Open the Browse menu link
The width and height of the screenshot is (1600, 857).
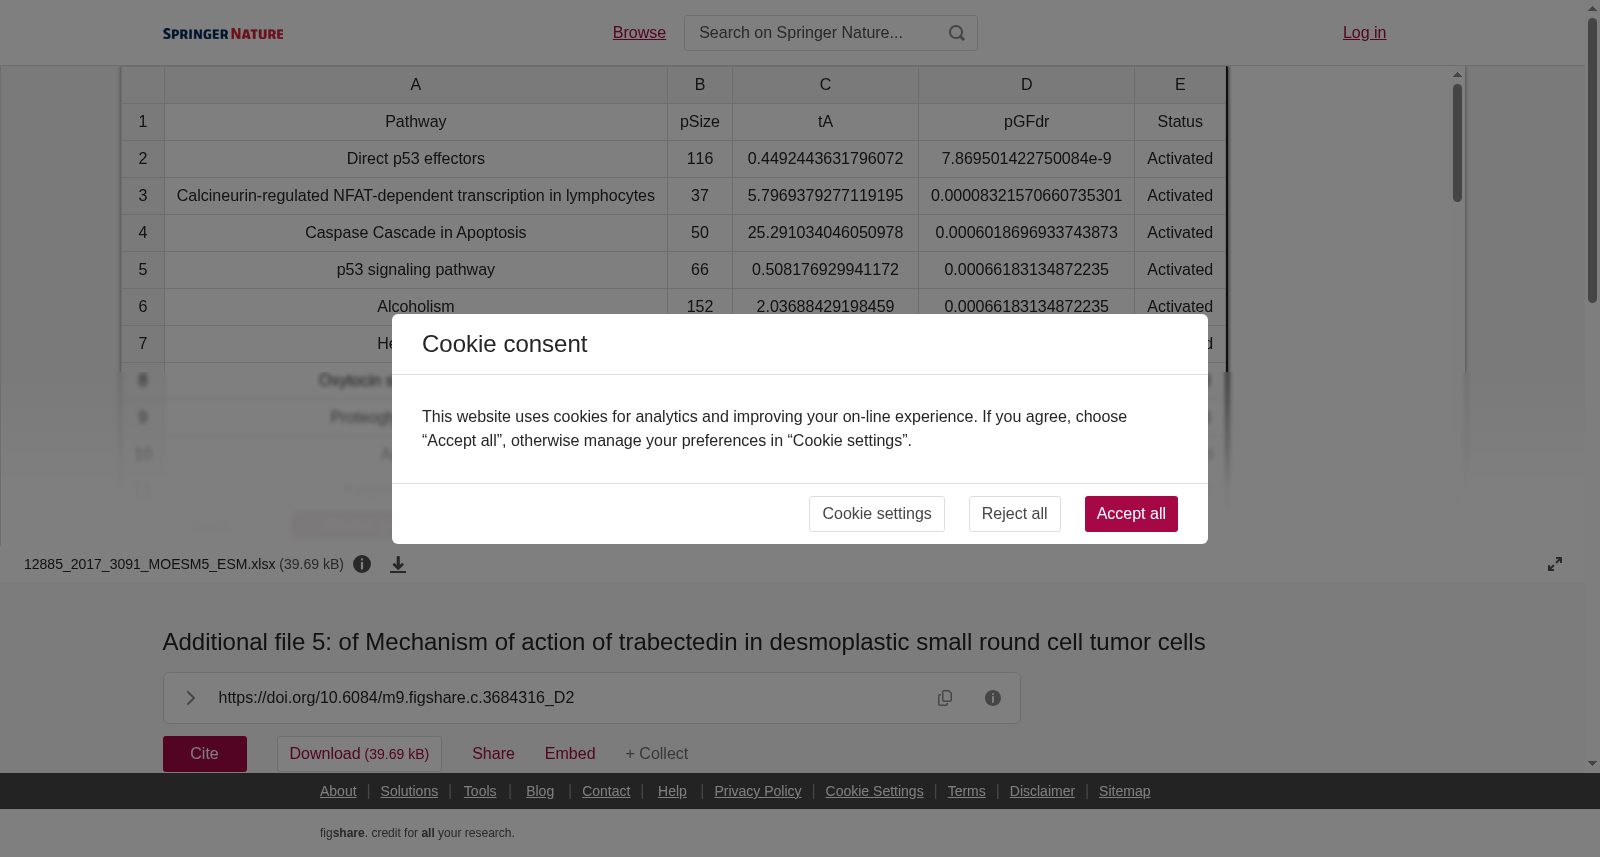click(639, 33)
